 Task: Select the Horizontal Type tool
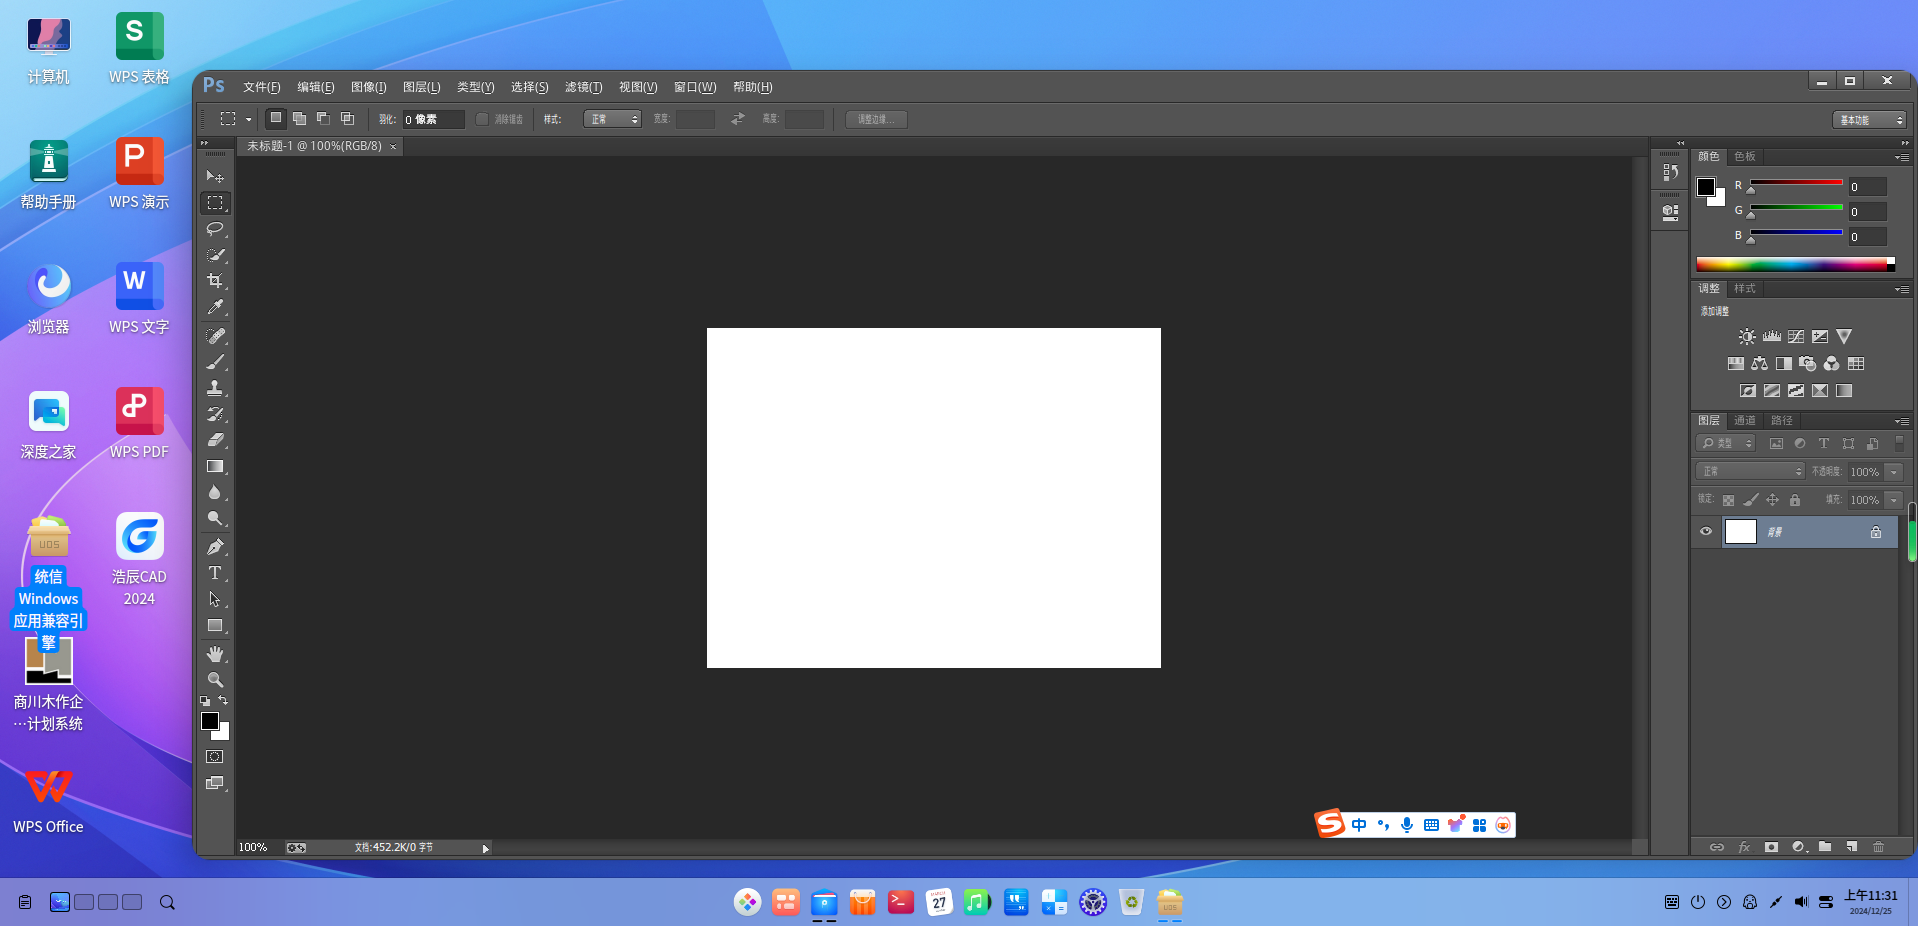coord(215,573)
